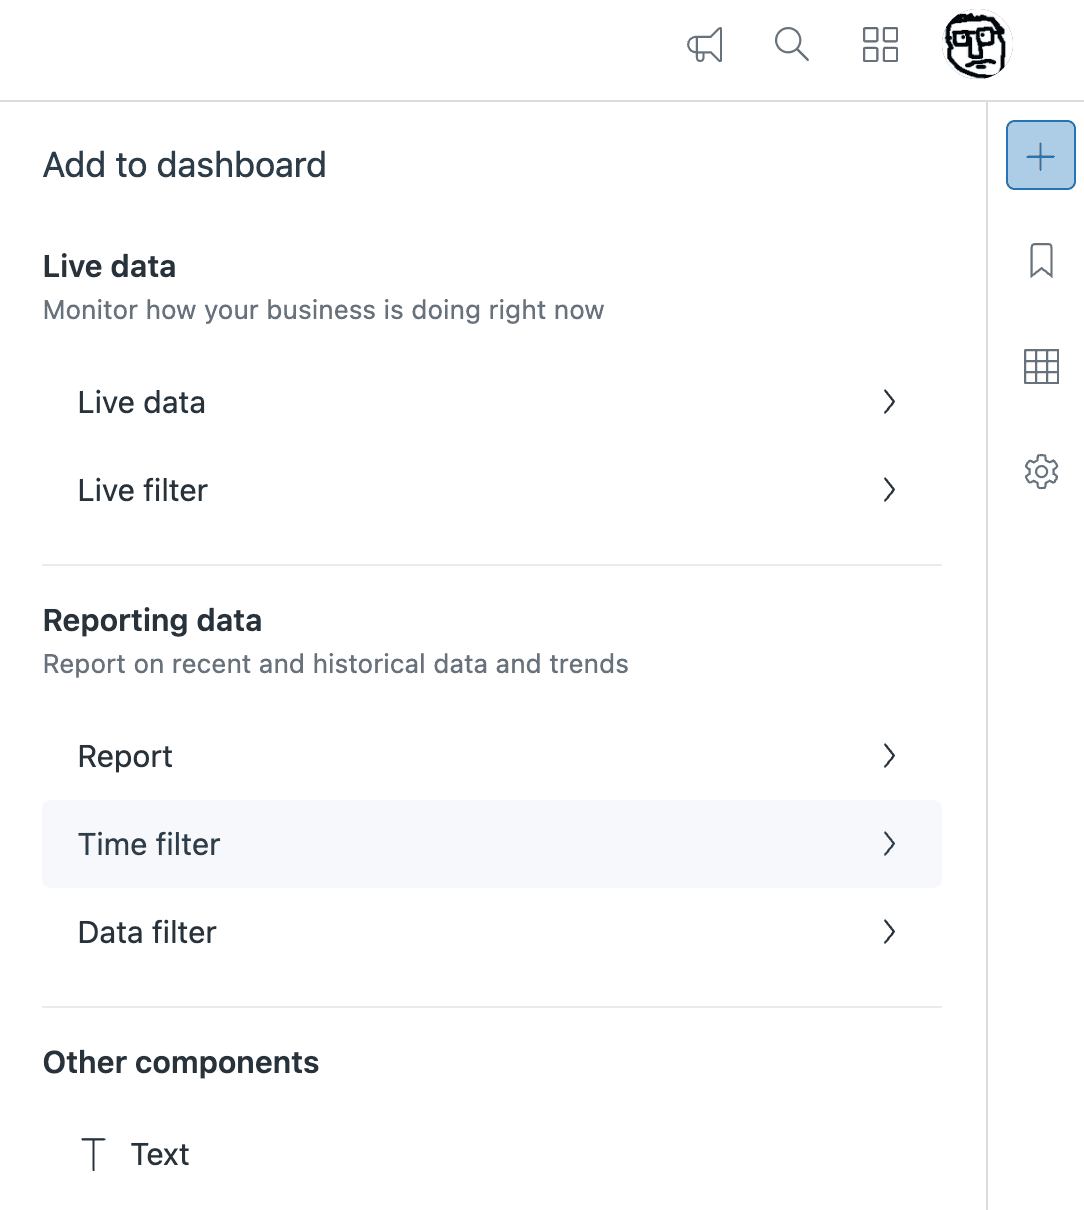
Task: Click the search magnifier icon
Action: pos(791,45)
